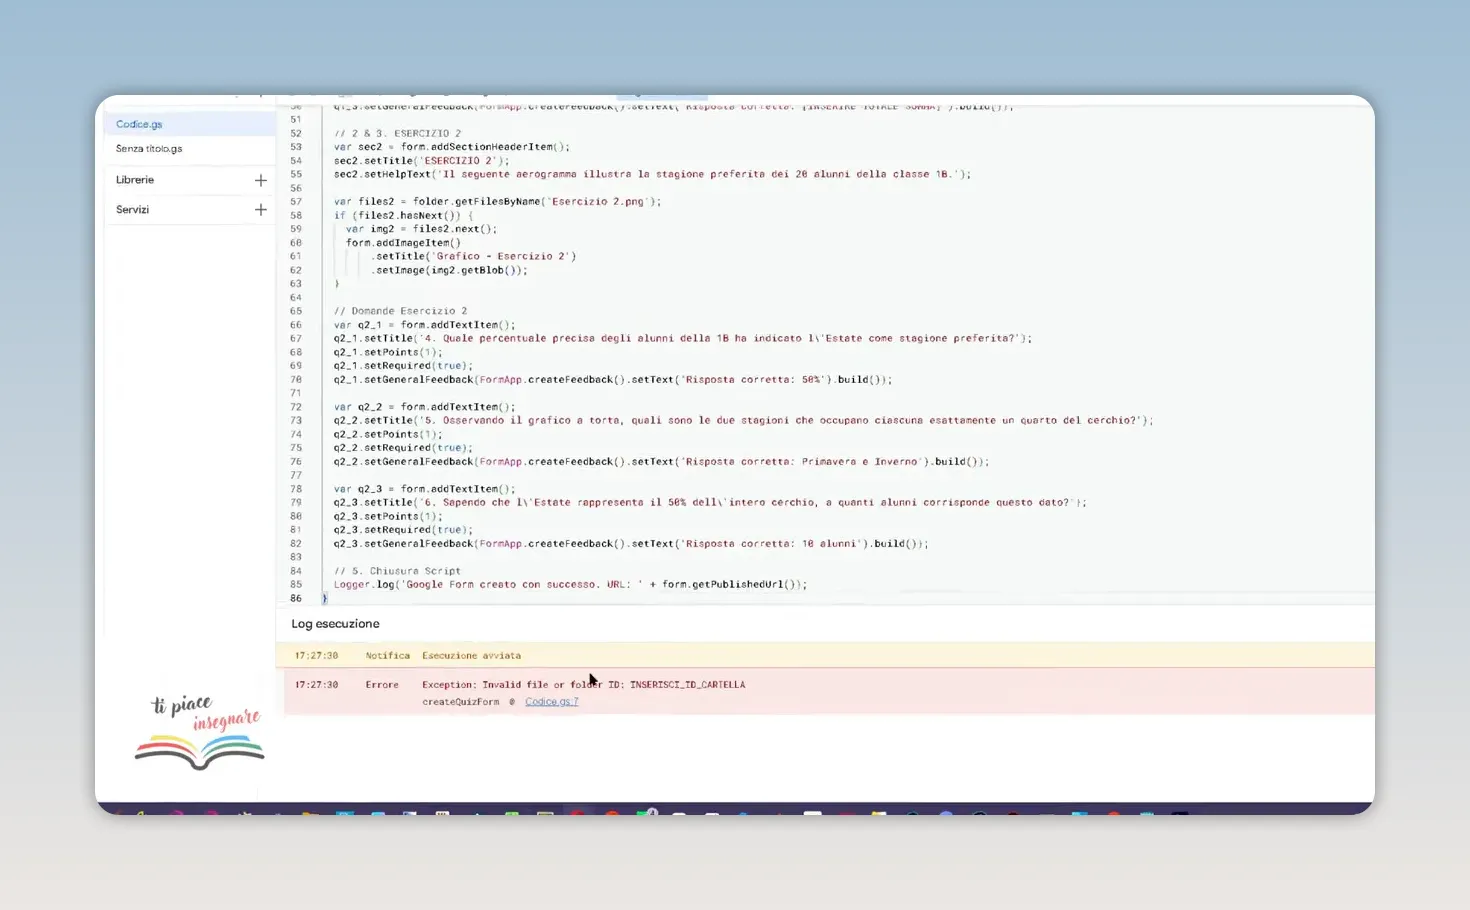The height and width of the screenshot is (910, 1470).
Task: Add a service with the Servizi plus icon
Action: 260,210
